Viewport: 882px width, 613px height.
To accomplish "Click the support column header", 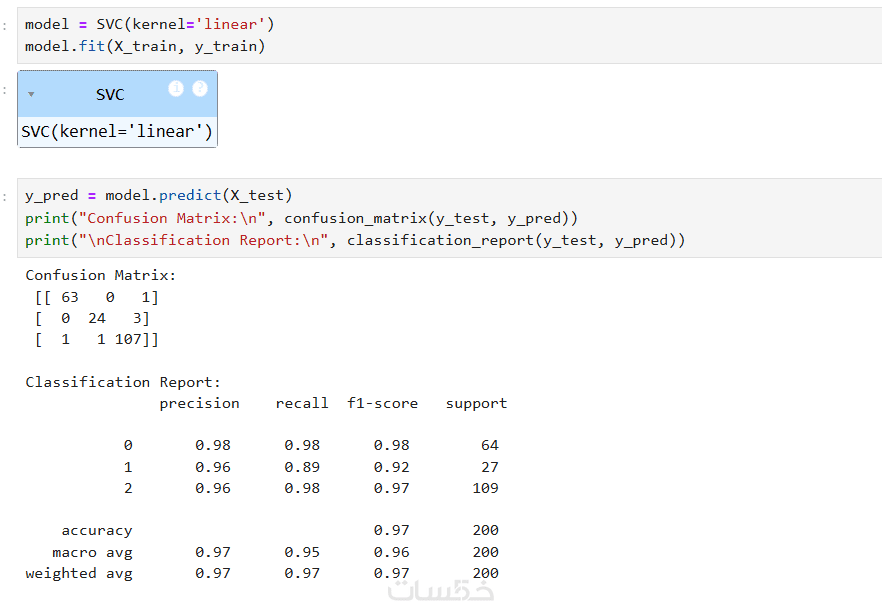I will [x=476, y=403].
